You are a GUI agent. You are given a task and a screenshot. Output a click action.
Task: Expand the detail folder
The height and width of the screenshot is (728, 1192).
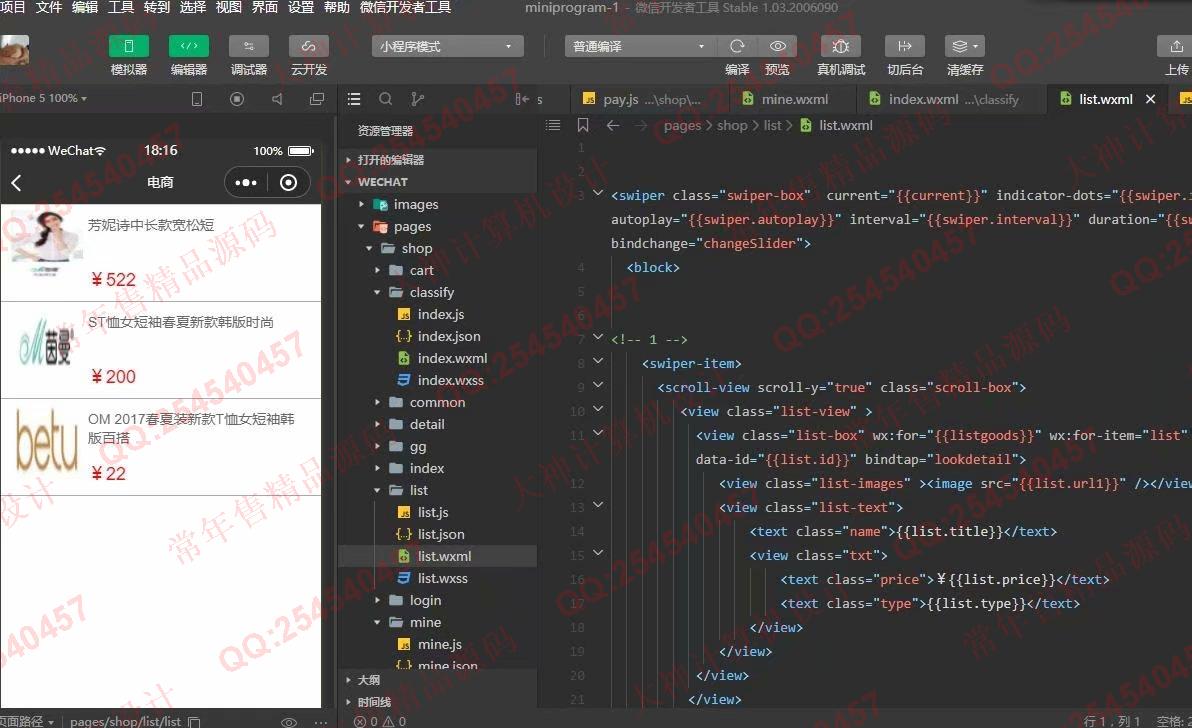(x=438, y=424)
